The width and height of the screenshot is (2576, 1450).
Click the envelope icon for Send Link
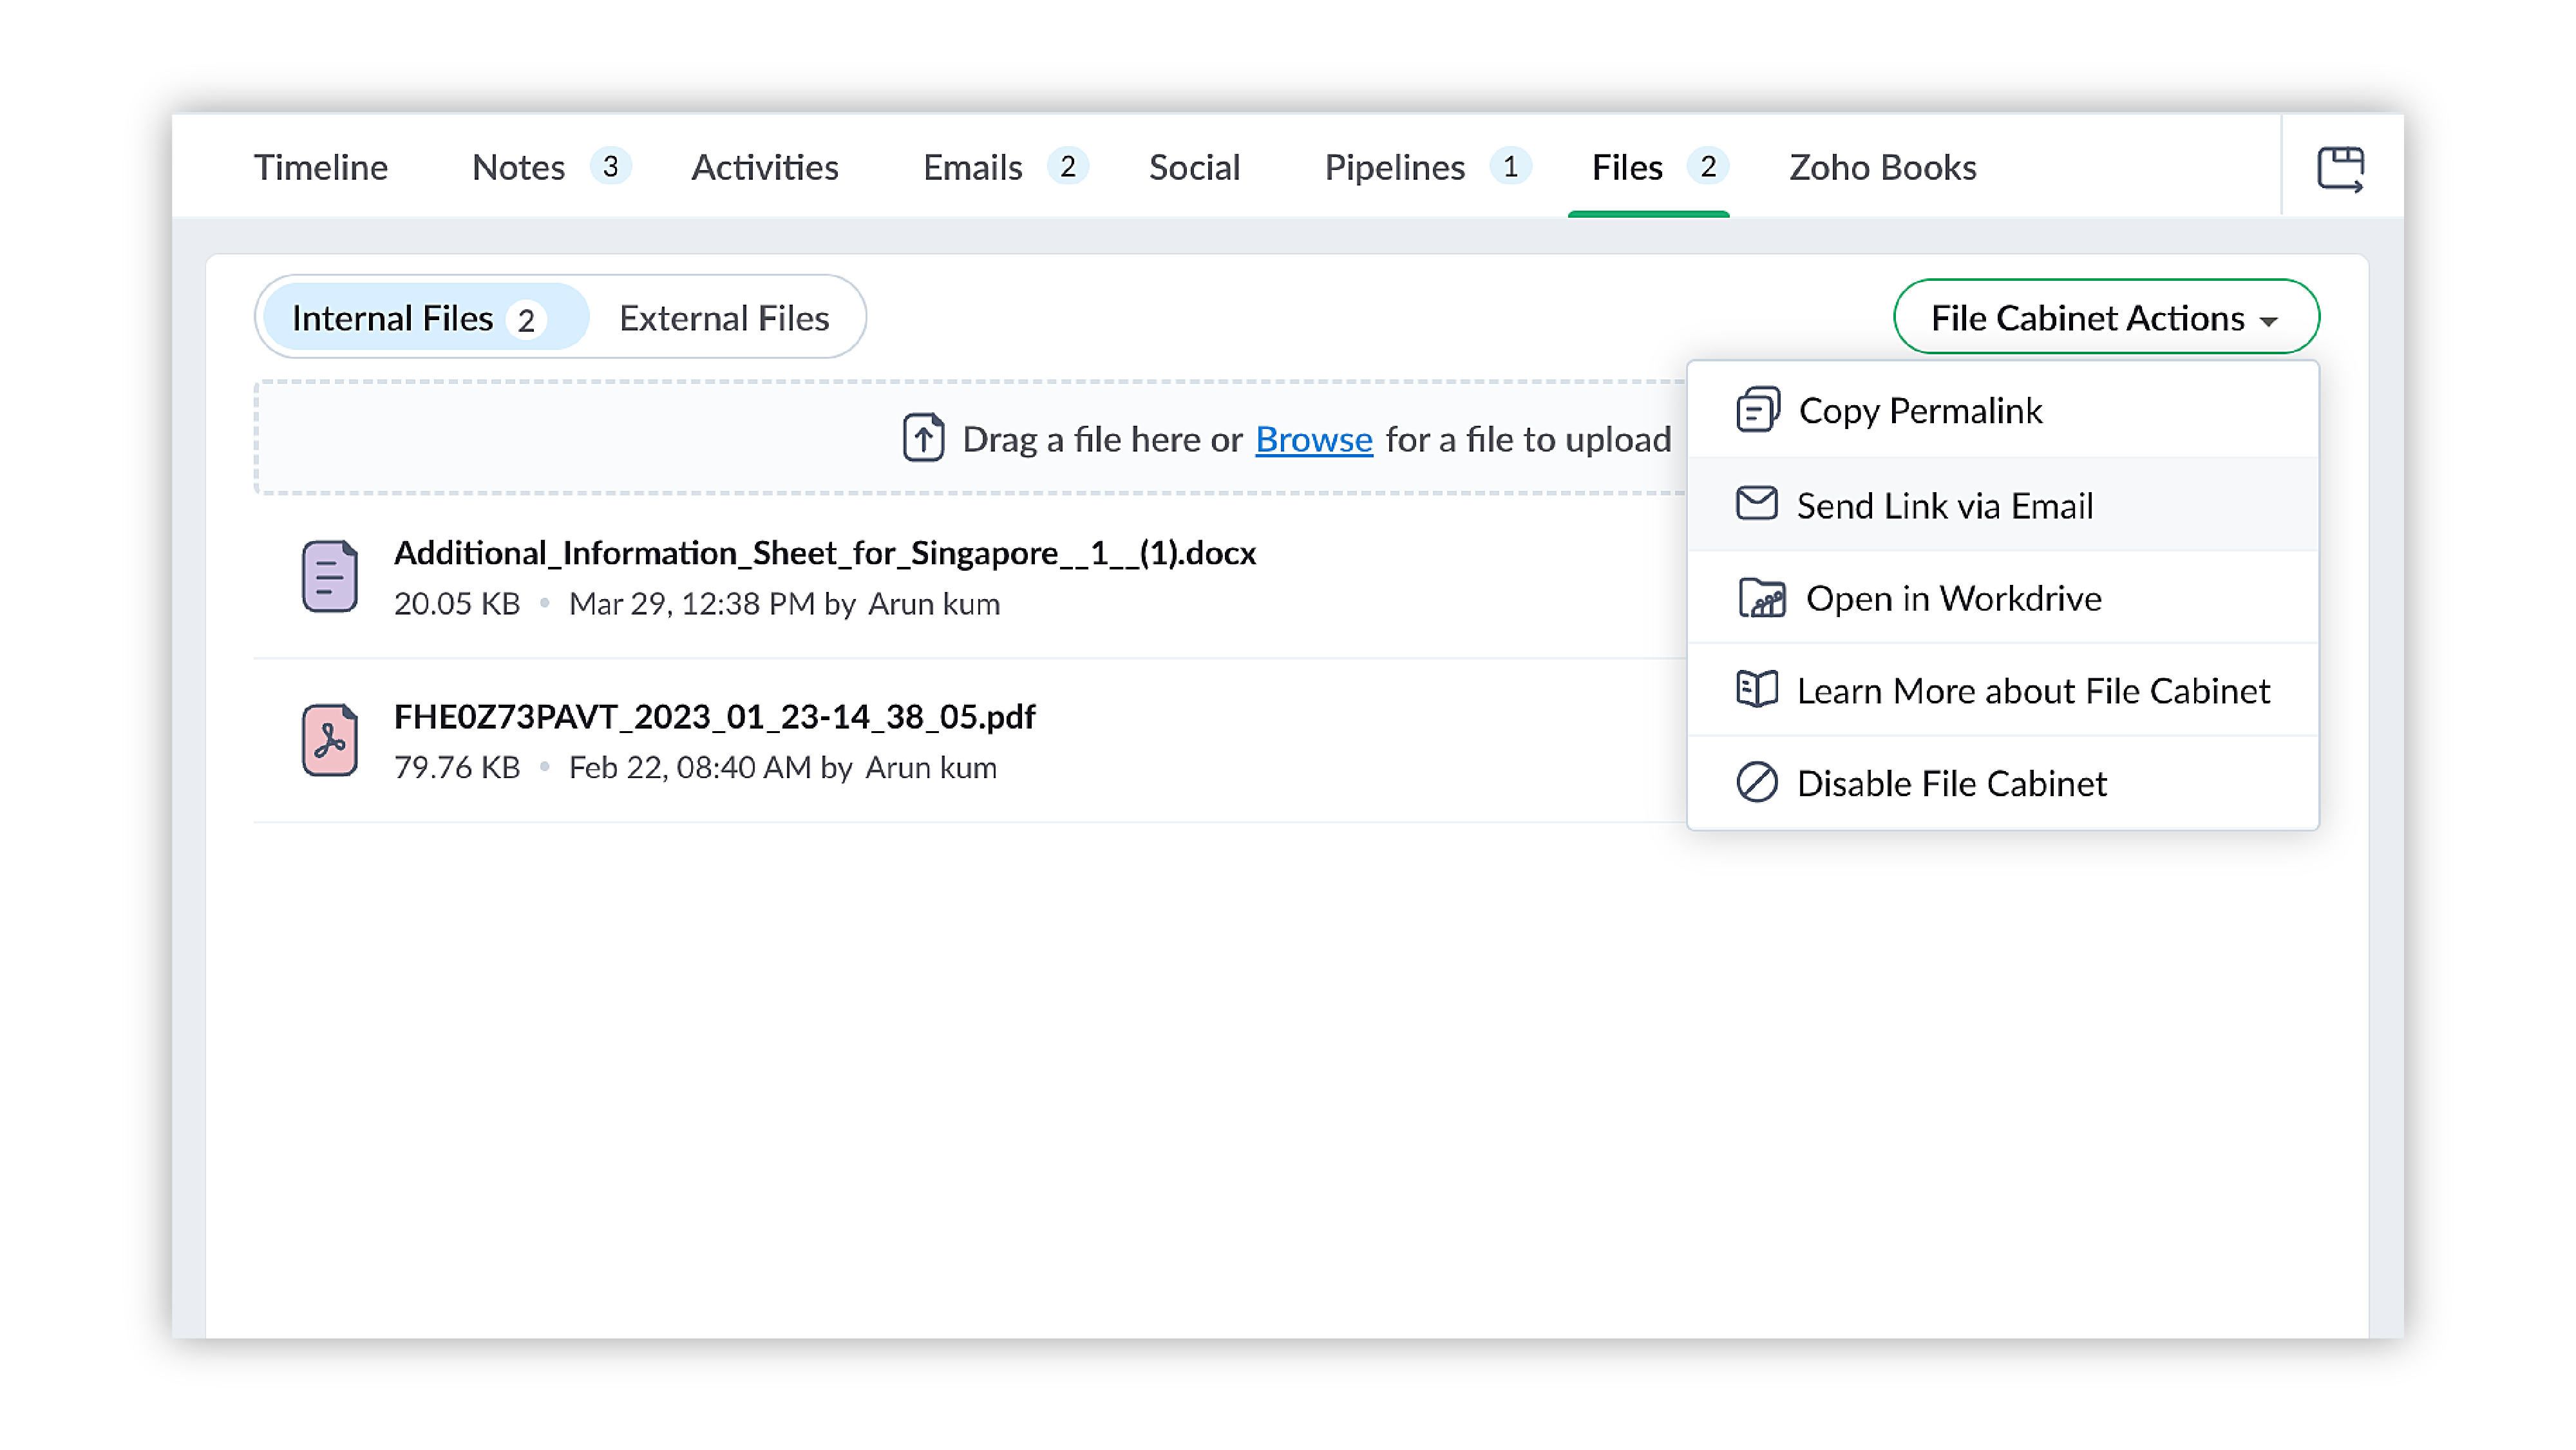point(1756,504)
